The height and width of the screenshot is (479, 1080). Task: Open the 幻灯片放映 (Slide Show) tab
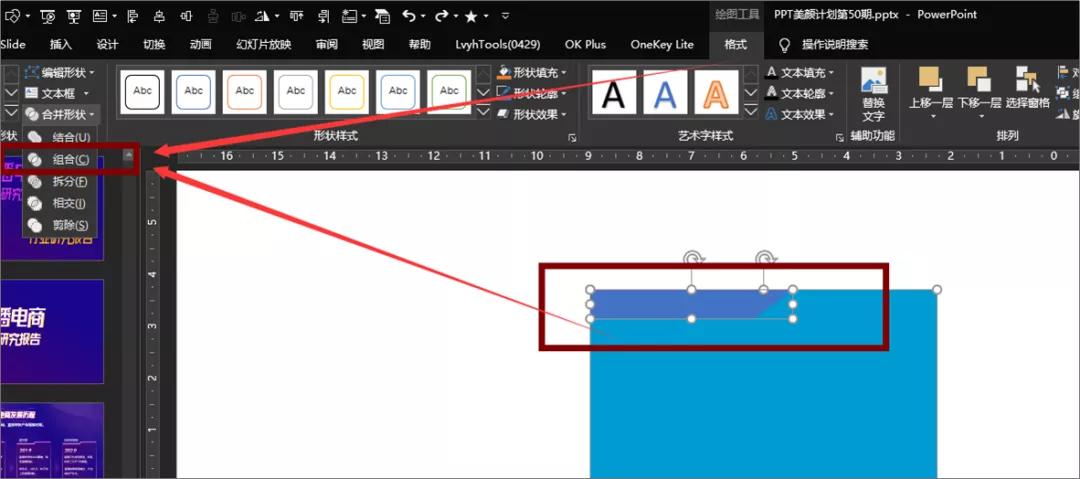click(x=264, y=45)
